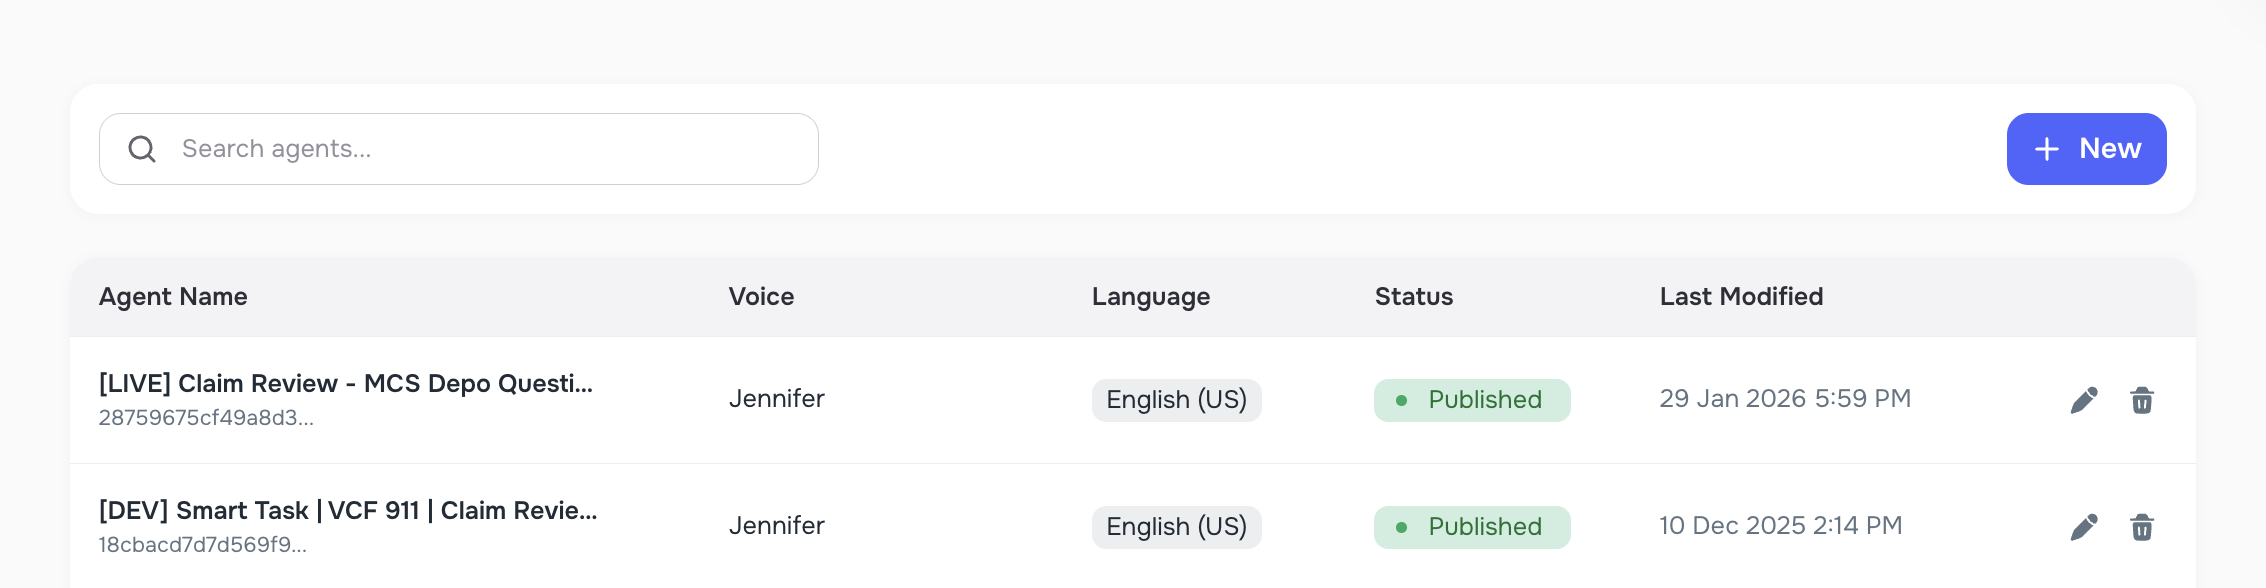Click the trash icon for [DEV] Smart Task
2266x588 pixels.
click(x=2142, y=526)
